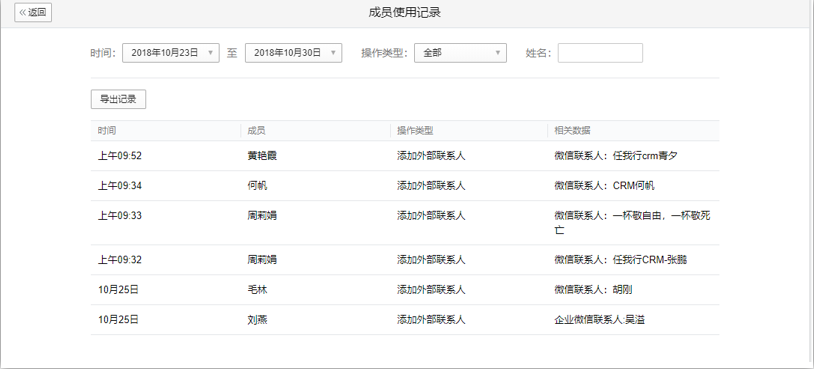Click the 上午09:32 time entry

point(119,259)
